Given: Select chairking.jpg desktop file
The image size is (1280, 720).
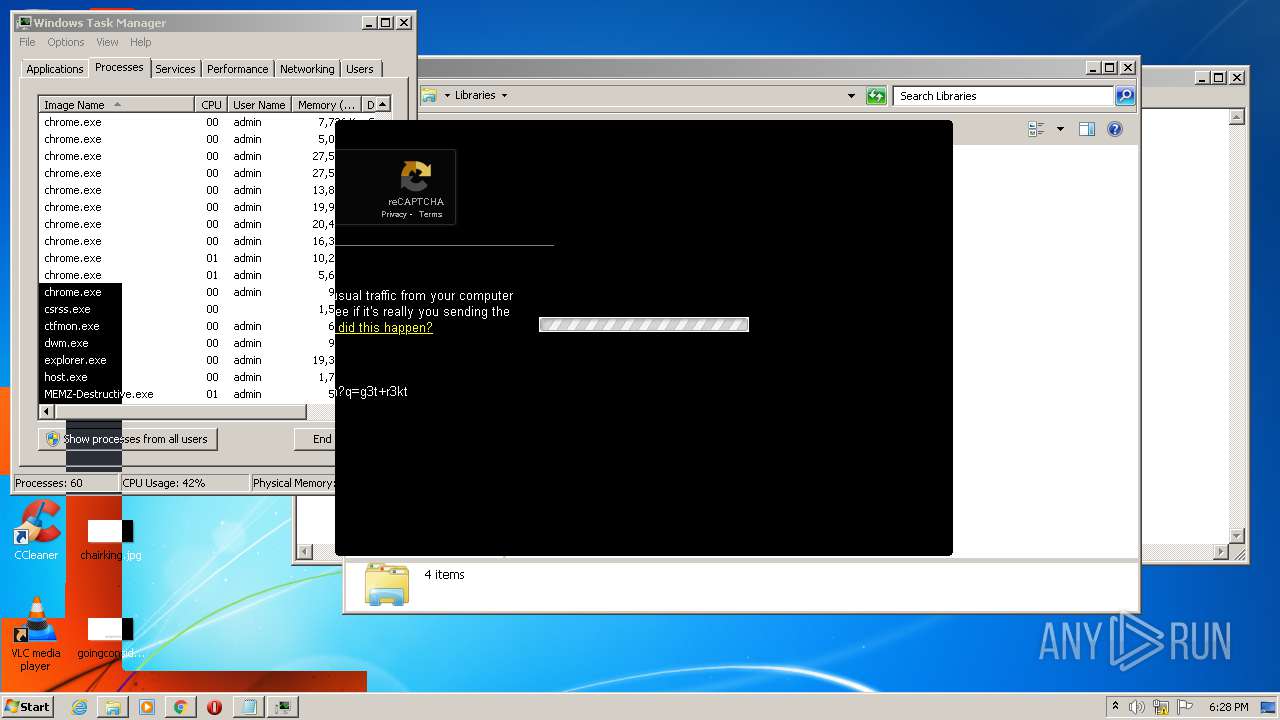Looking at the screenshot, I should [x=110, y=540].
